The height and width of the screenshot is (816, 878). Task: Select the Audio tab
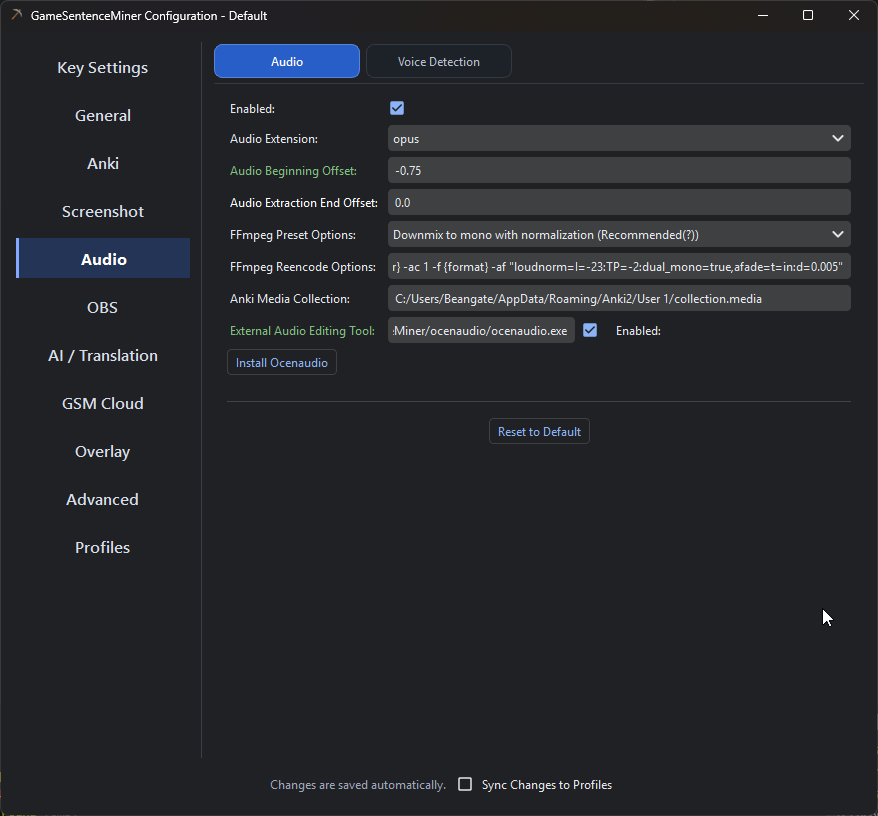(x=287, y=61)
